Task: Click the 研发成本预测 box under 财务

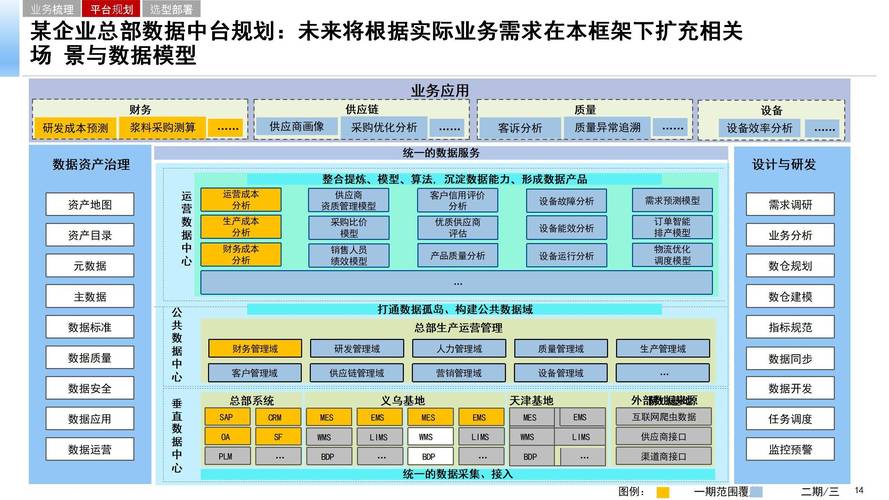Action: [74, 128]
